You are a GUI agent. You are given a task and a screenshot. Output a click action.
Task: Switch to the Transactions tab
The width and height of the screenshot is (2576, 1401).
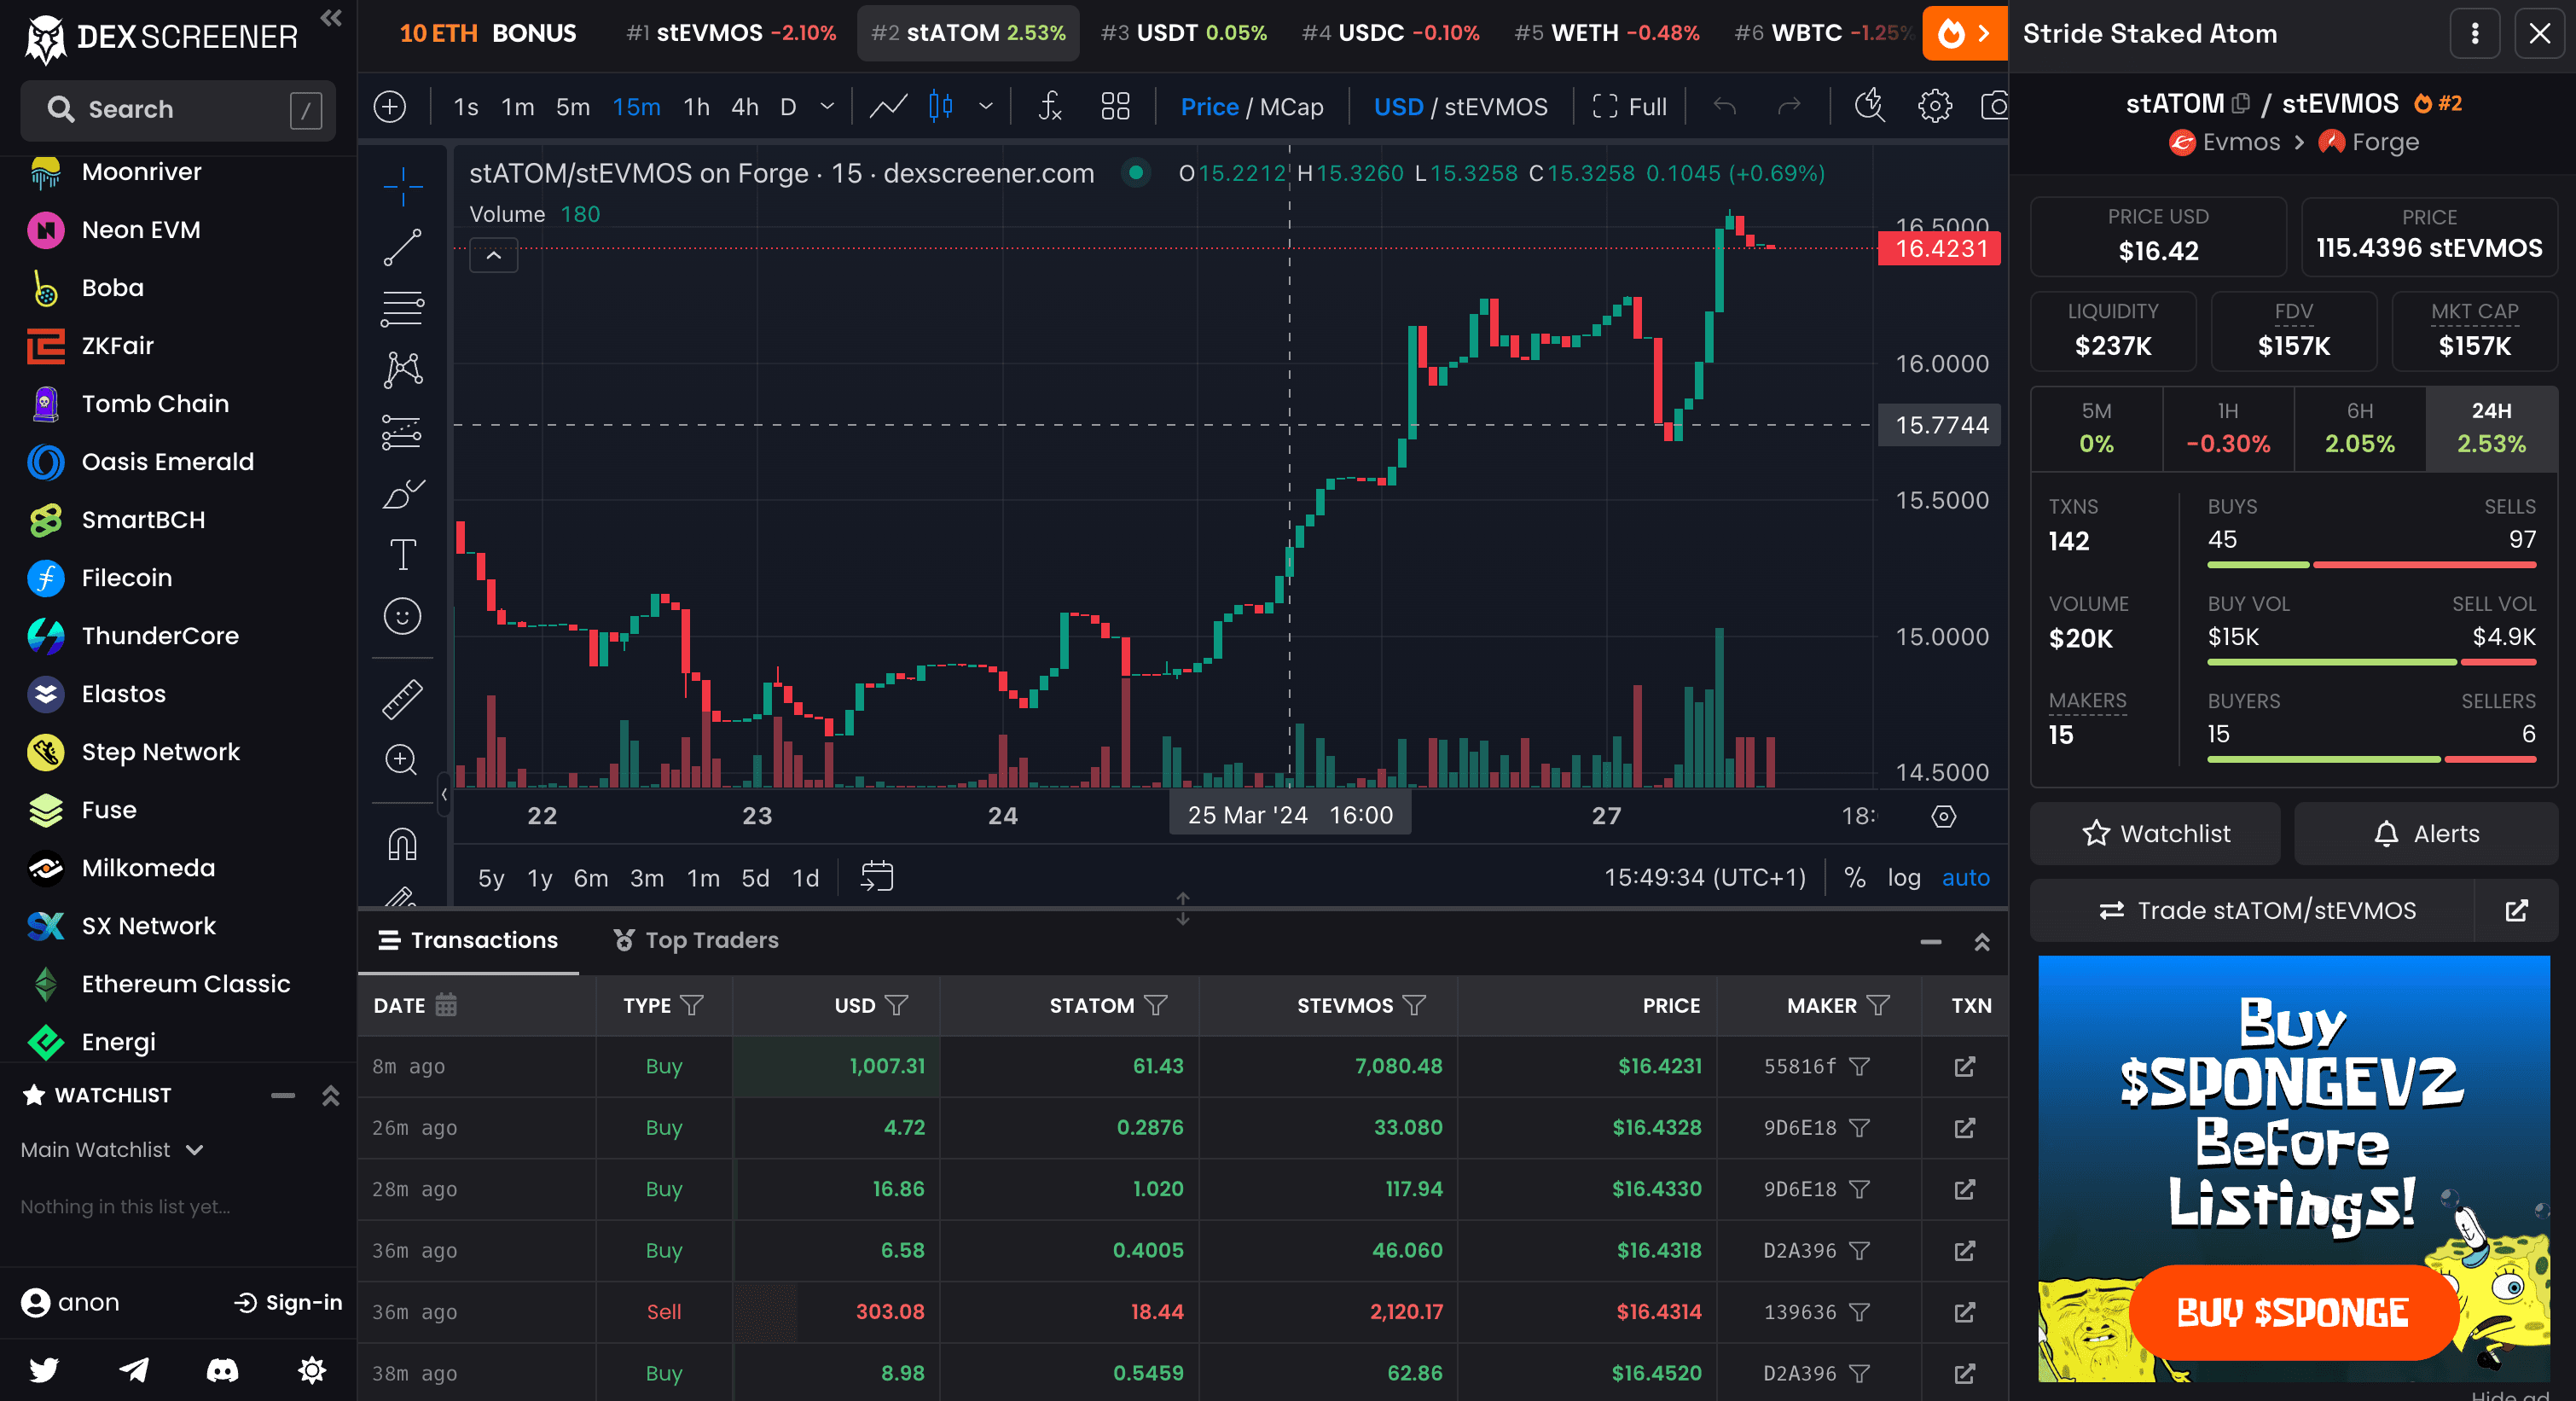pyautogui.click(x=468, y=940)
